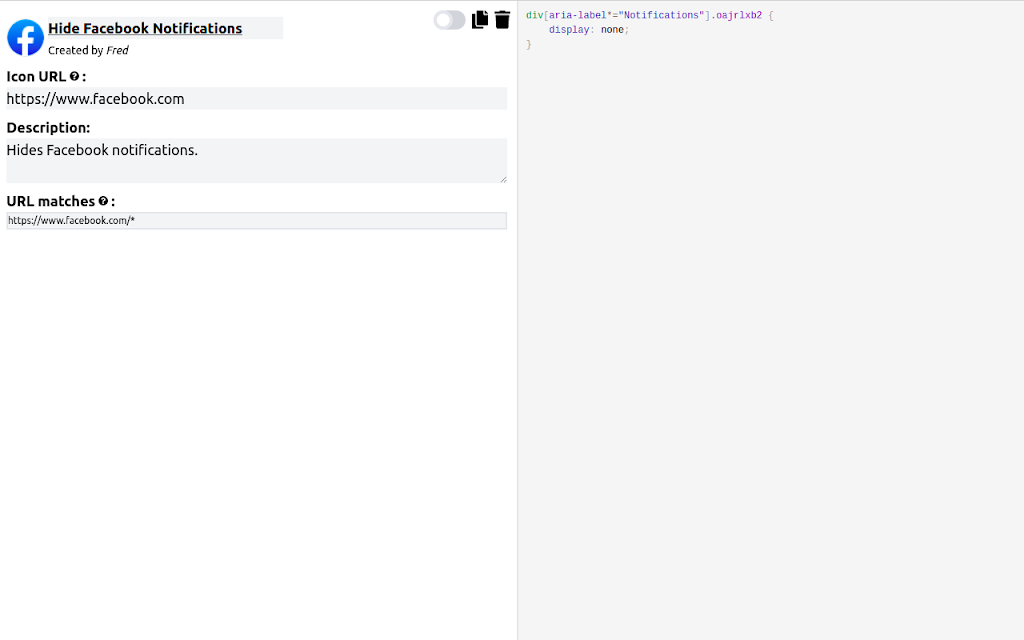This screenshot has width=1024, height=640.
Task: Click the 'Description:' label
Action: coord(48,128)
